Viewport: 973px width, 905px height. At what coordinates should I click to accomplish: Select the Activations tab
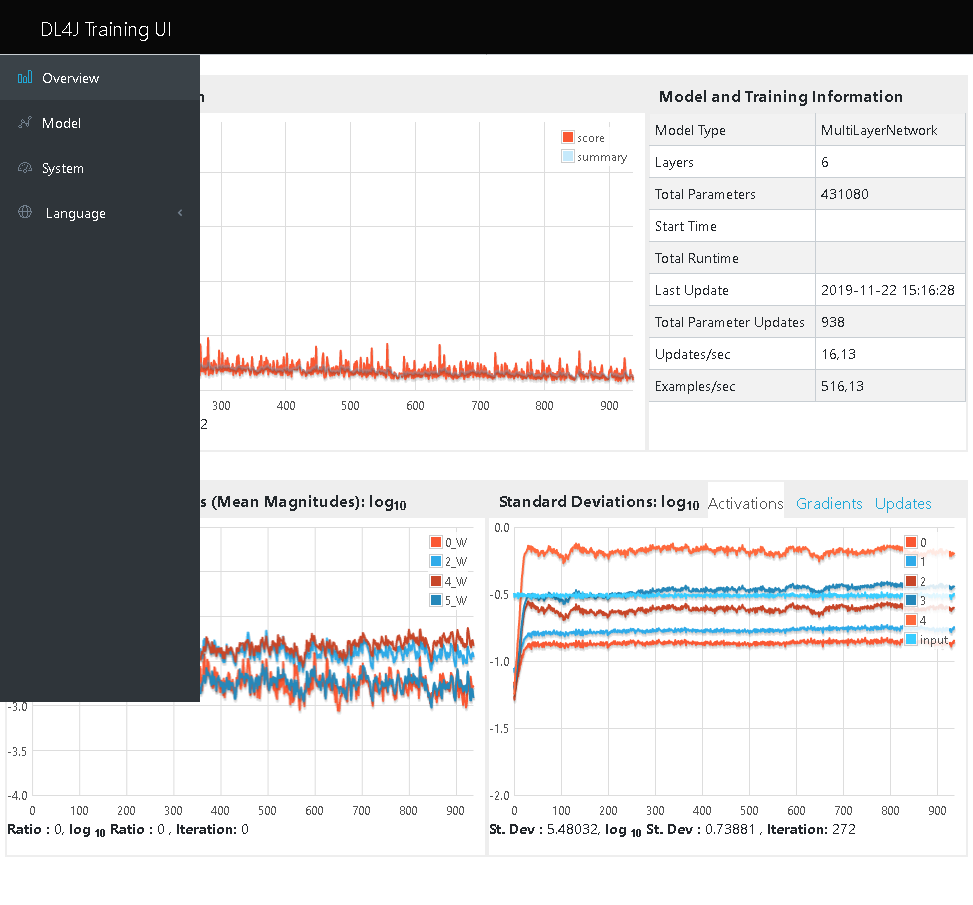[745, 504]
